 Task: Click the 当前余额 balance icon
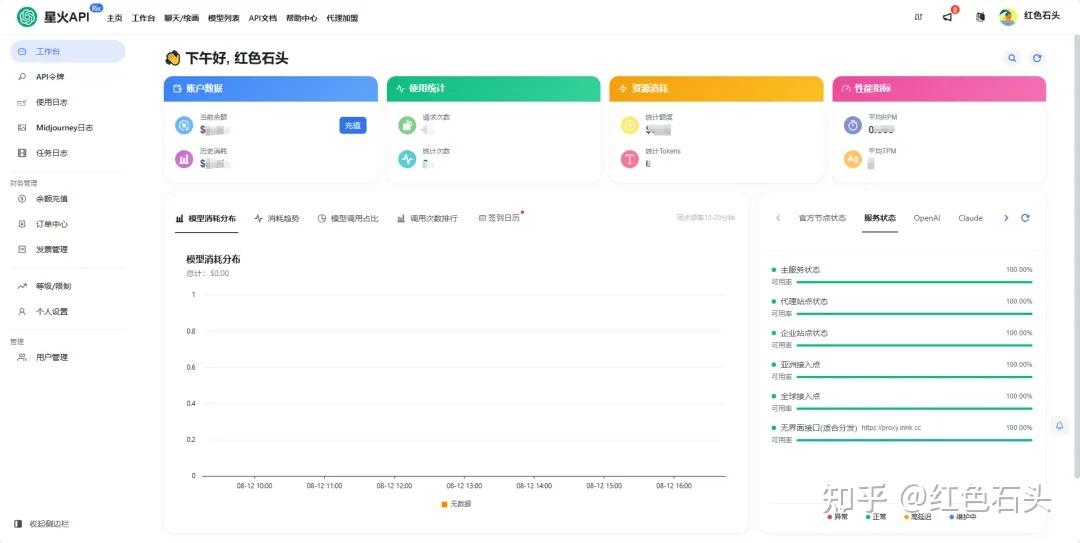tap(184, 125)
